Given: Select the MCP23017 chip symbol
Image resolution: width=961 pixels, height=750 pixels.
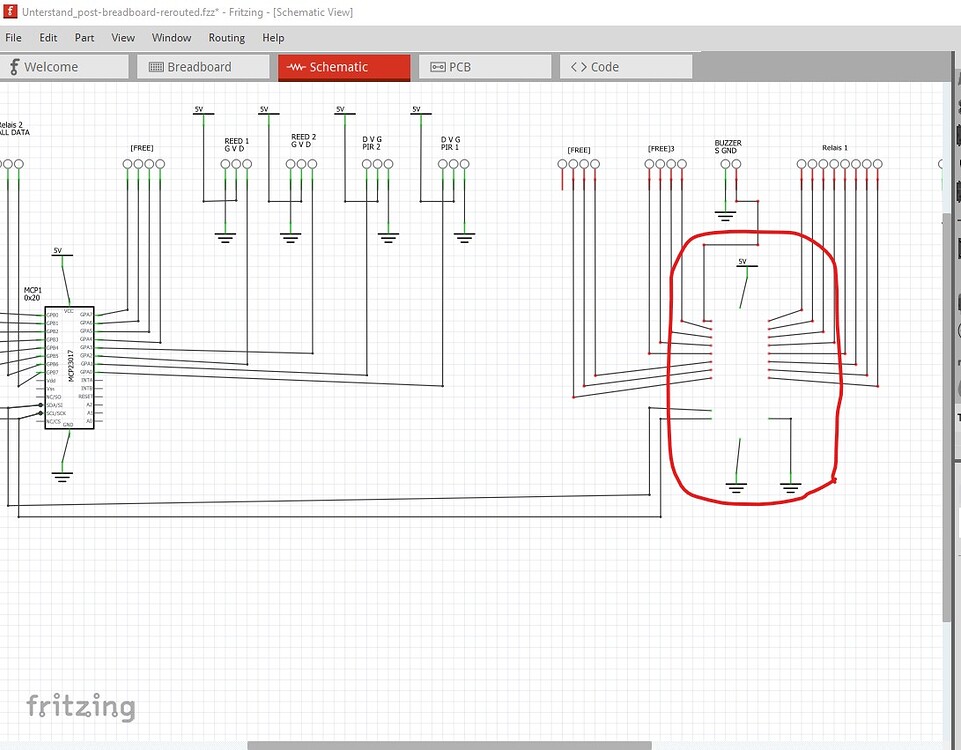Looking at the screenshot, I should (69, 368).
